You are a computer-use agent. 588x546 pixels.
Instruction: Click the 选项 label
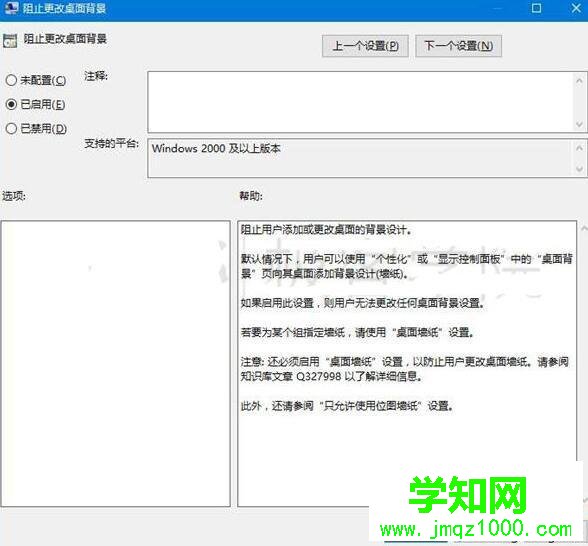[14, 195]
